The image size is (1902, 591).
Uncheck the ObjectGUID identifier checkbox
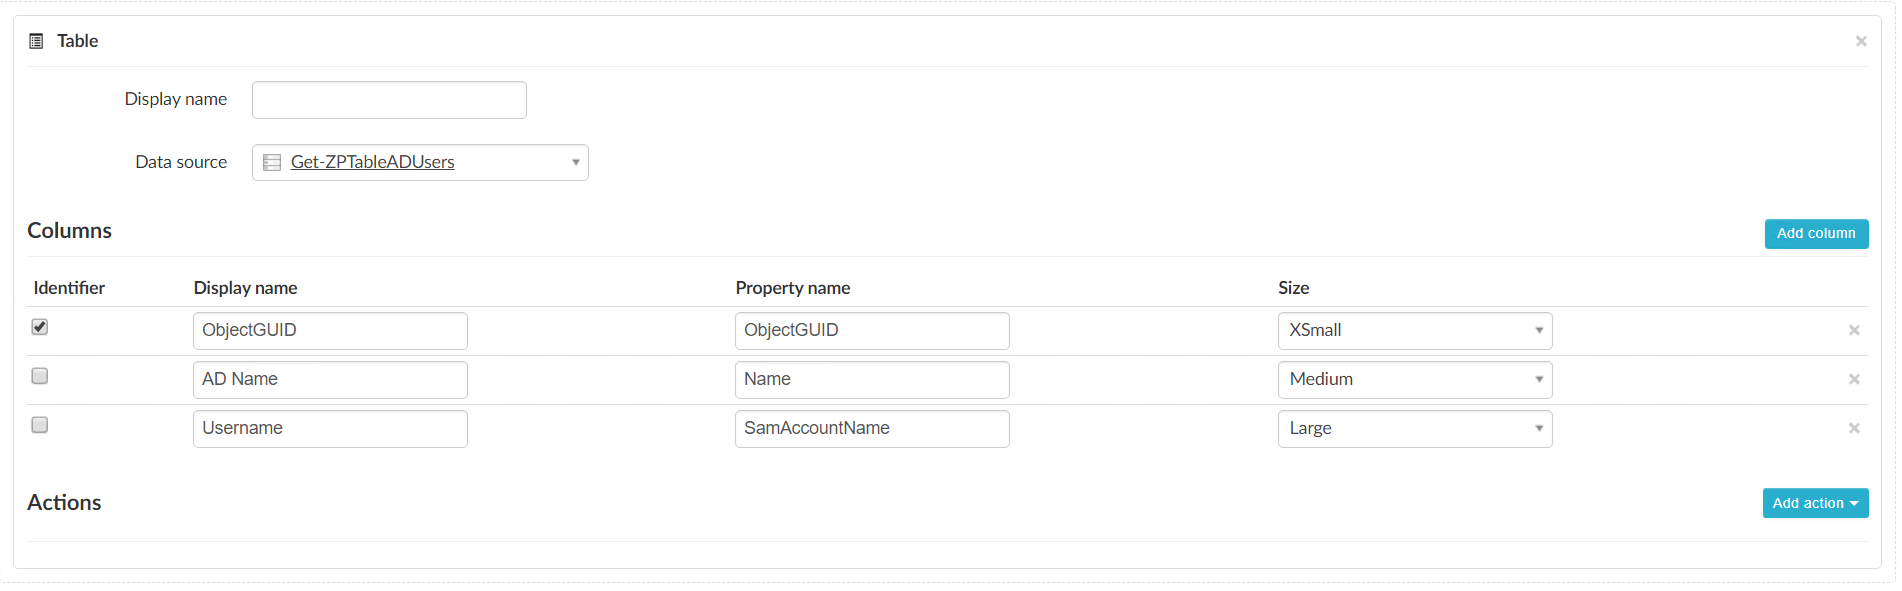(x=40, y=327)
